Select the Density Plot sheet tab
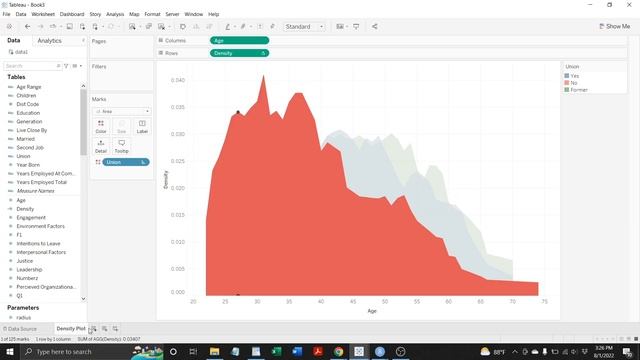This screenshot has width=640, height=360. click(71, 329)
